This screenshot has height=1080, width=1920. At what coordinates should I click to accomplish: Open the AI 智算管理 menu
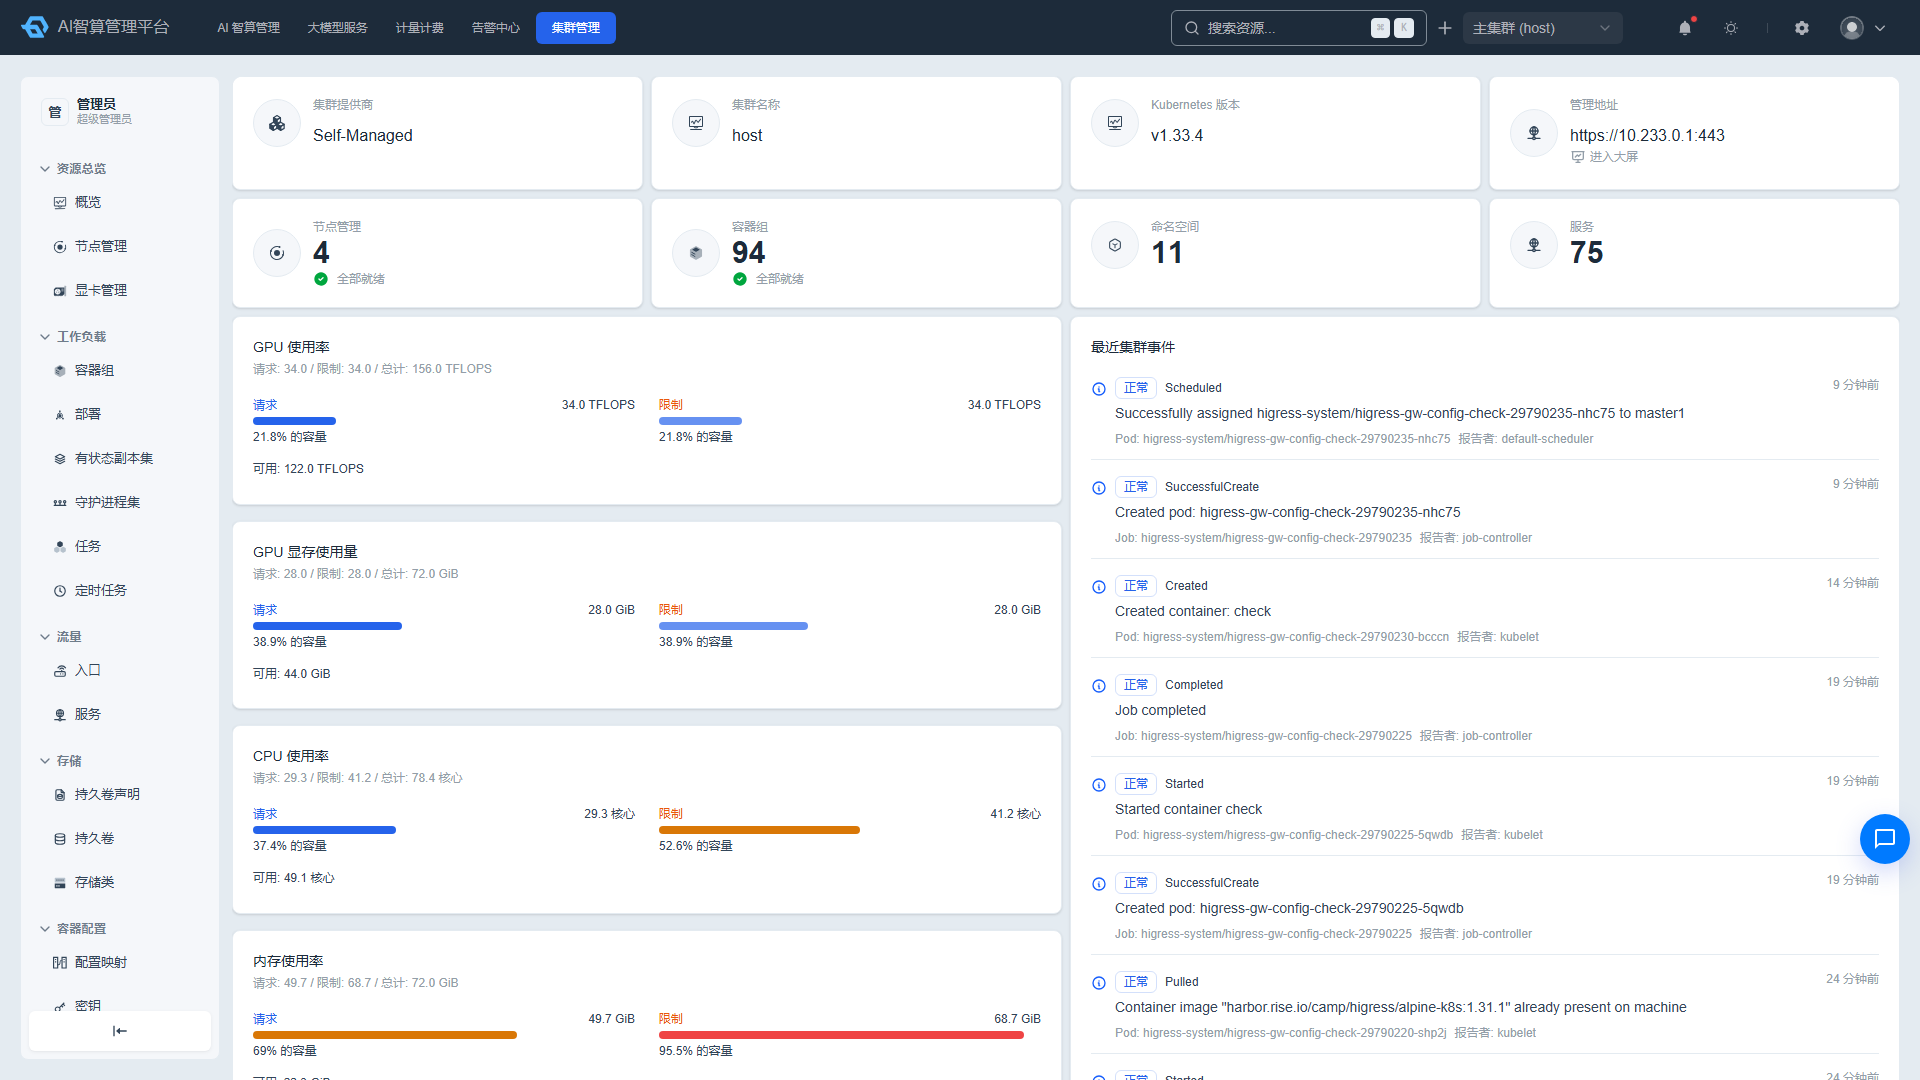[248, 28]
